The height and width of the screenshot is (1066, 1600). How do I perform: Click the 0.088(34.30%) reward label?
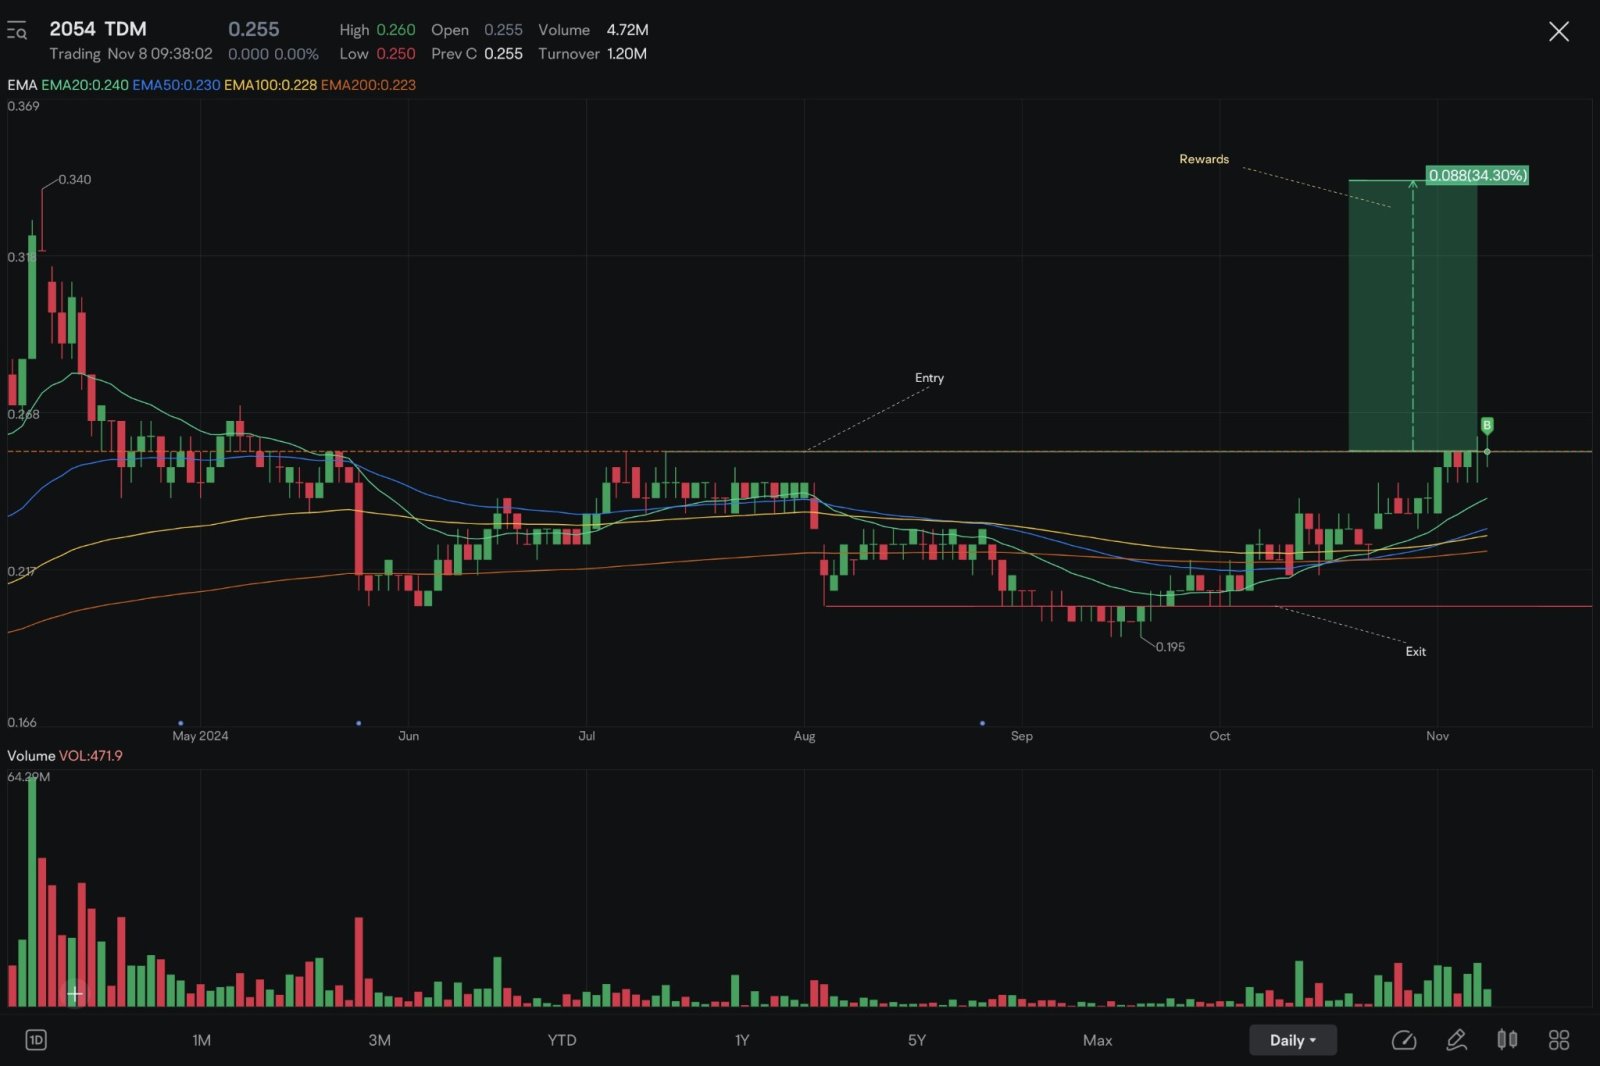[1477, 175]
